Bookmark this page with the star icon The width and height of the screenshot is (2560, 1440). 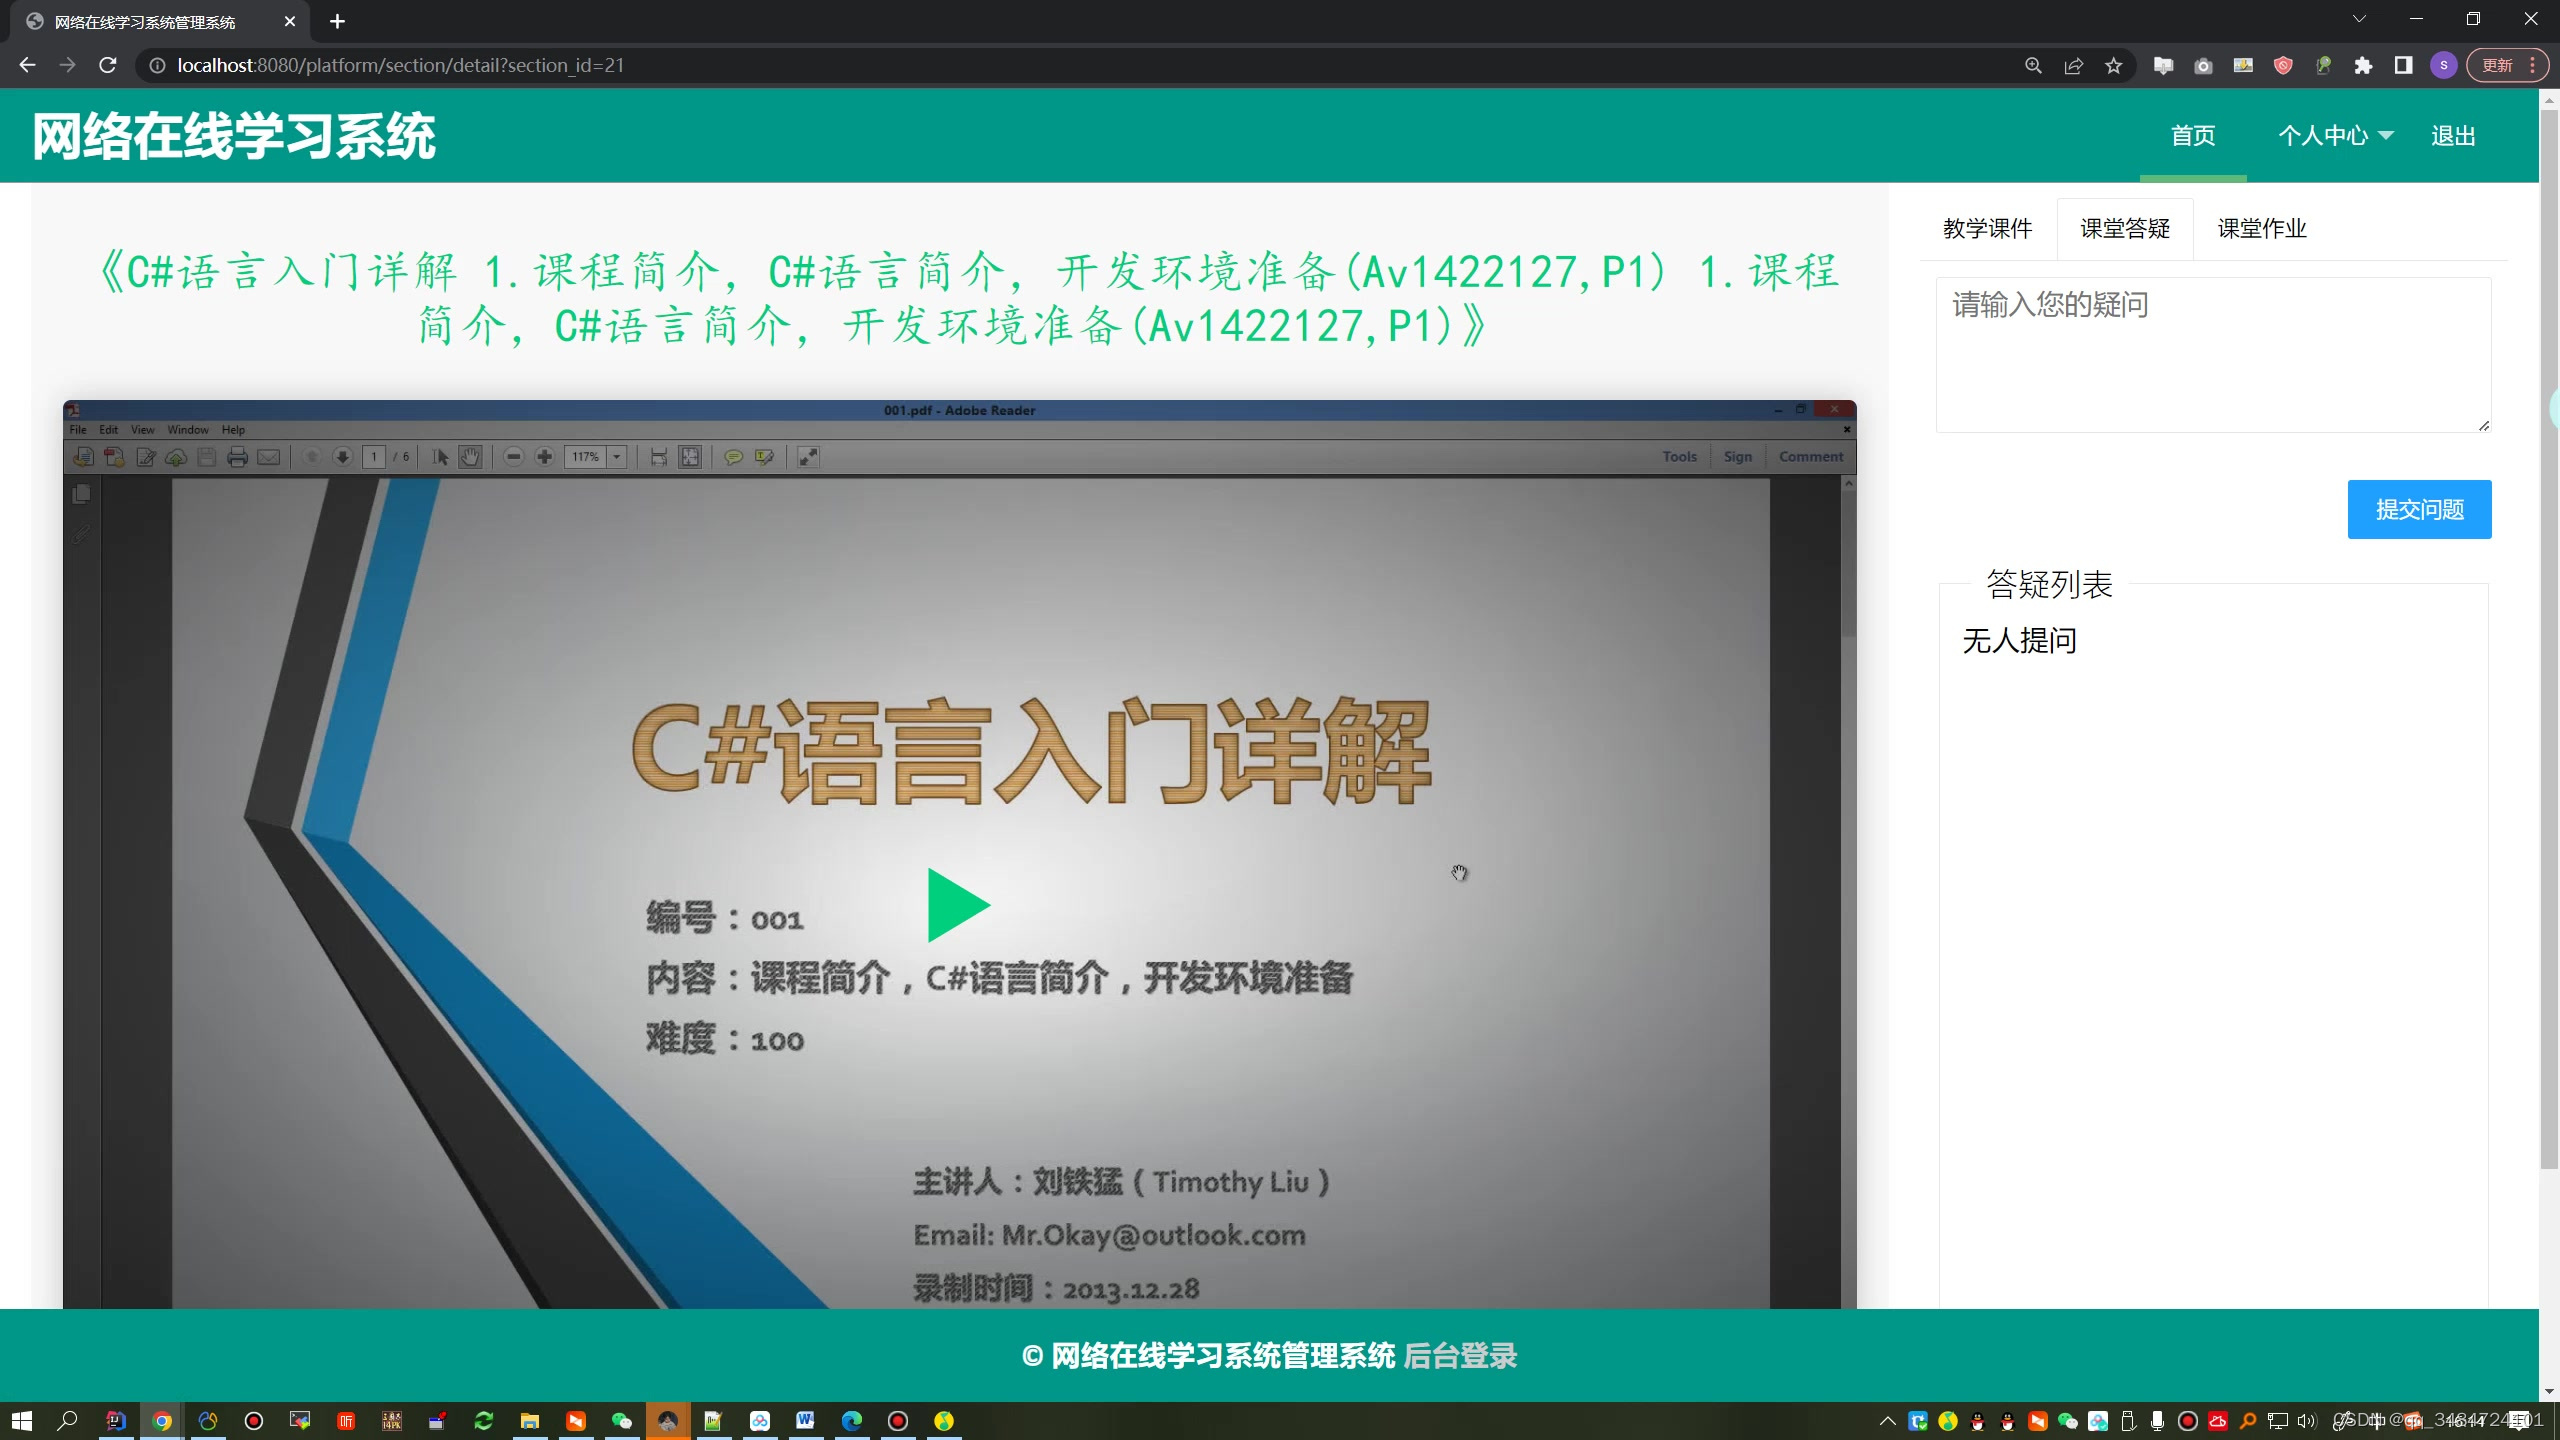pos(2113,65)
